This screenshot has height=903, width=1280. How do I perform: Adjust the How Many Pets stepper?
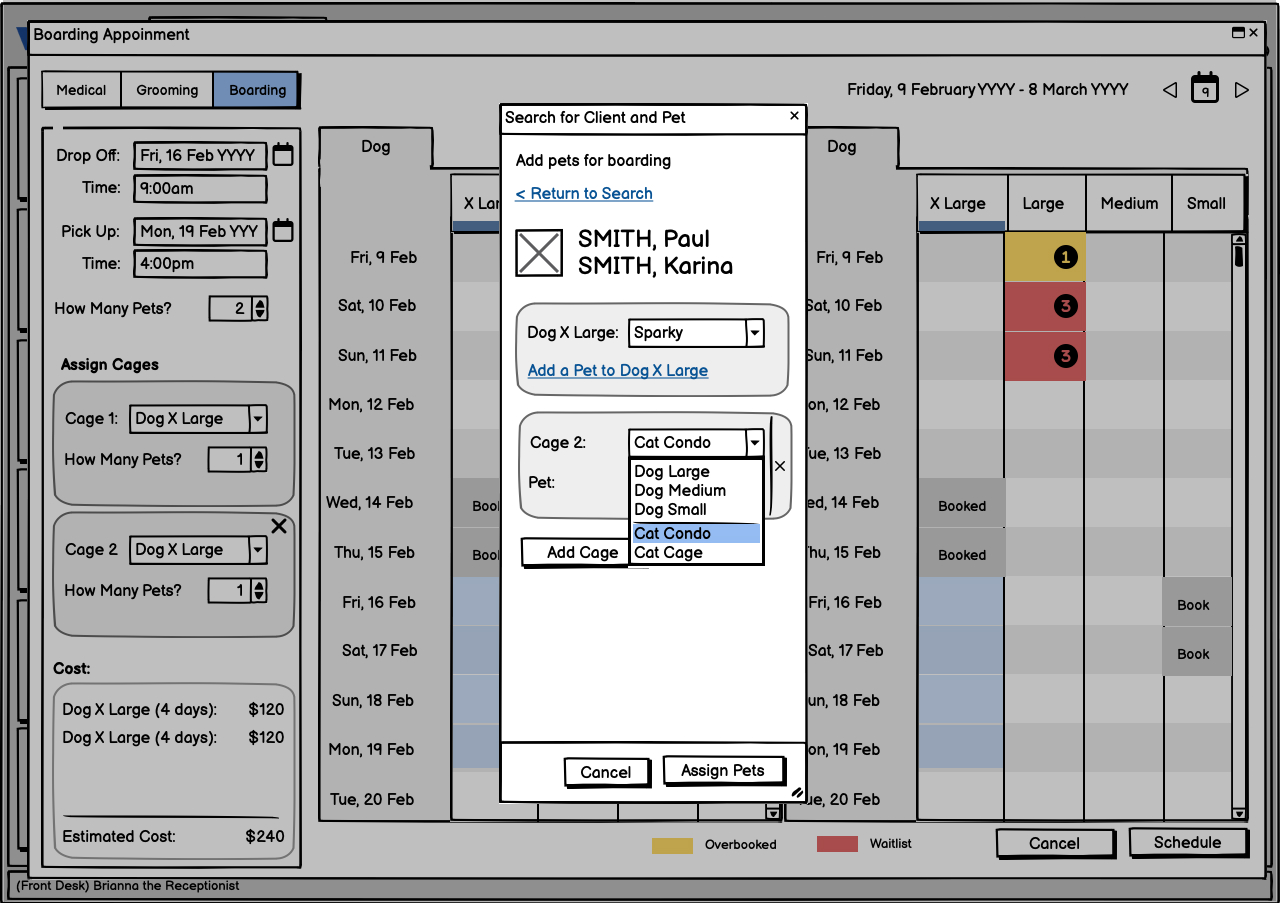(260, 309)
